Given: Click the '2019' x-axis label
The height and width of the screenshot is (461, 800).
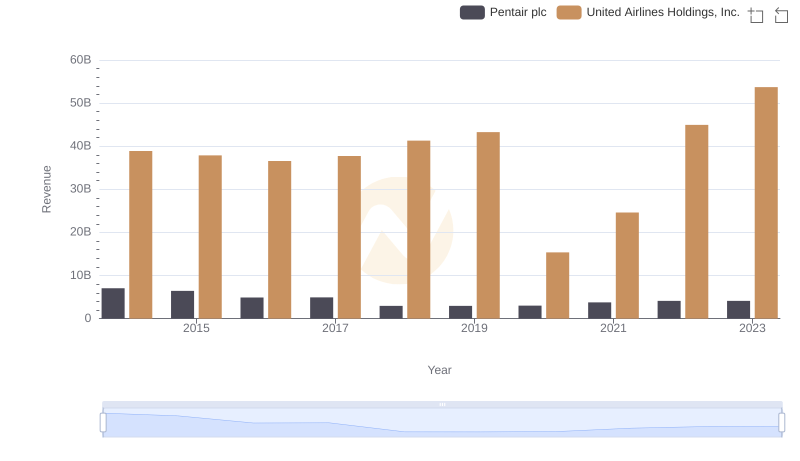Looking at the screenshot, I should pyautogui.click(x=474, y=328).
